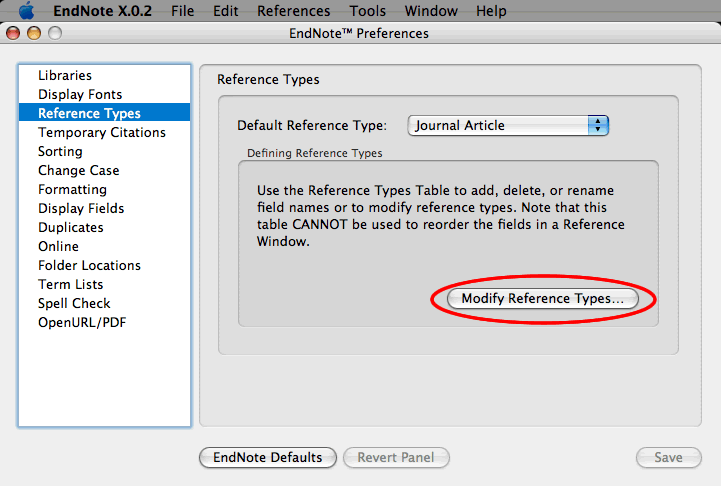Select Folder Locations preferences
This screenshot has height=486, width=721.
[x=104, y=265]
